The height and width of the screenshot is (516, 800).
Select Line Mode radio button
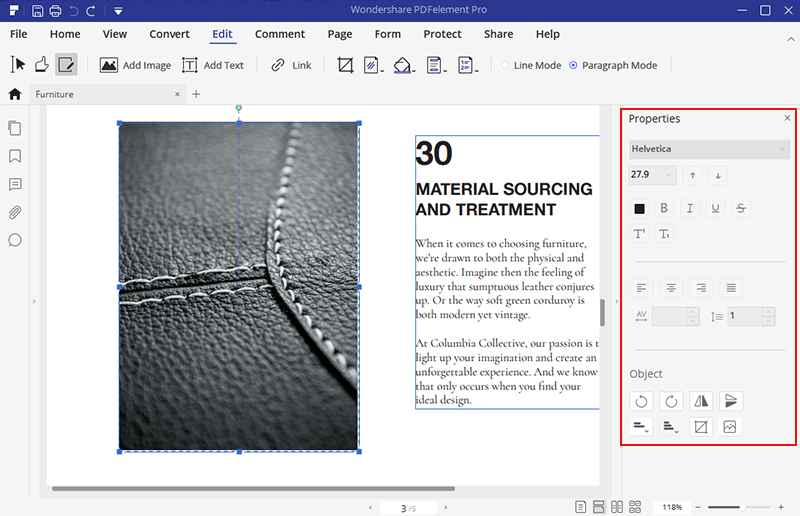click(x=505, y=65)
